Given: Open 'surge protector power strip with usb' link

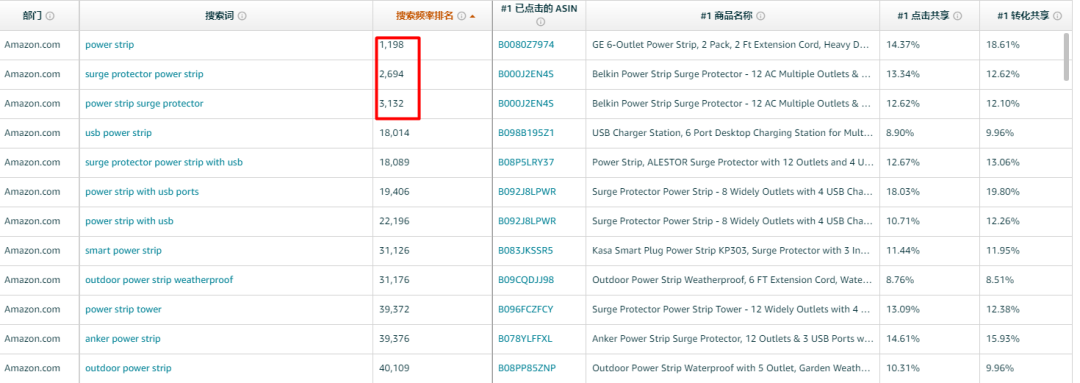Looking at the screenshot, I should pyautogui.click(x=164, y=163).
